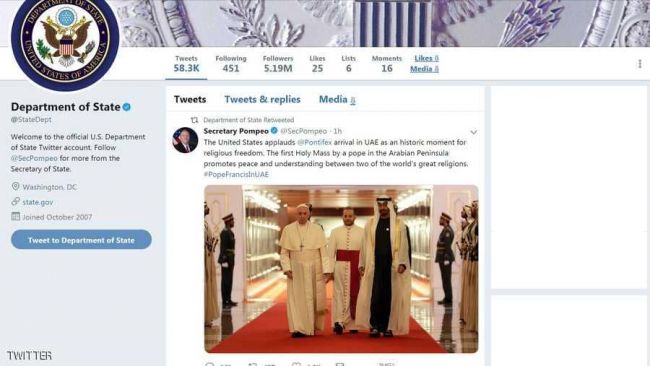Viewport: 650px width, 366px height.
Task: Open the @Pontifex mention in the tweet
Action: click(x=314, y=142)
